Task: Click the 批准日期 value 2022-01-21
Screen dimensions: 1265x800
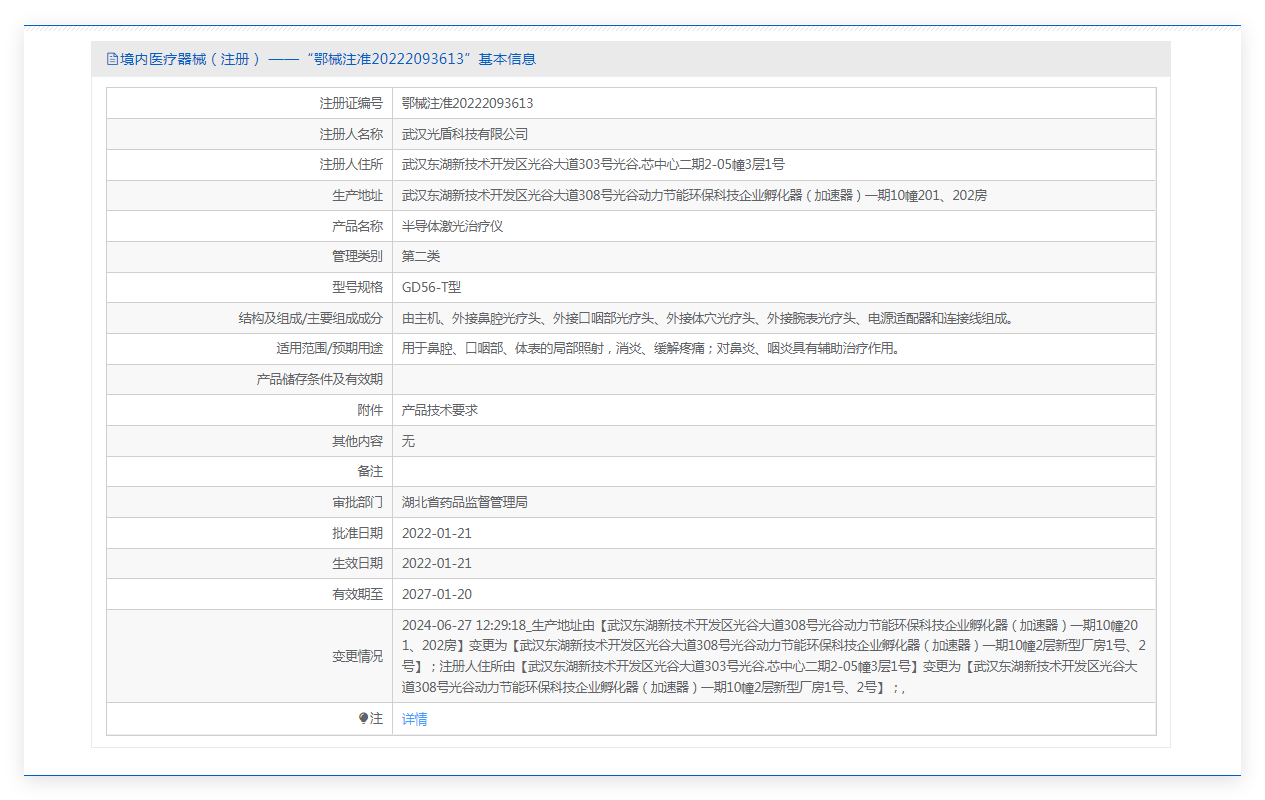Action: coord(436,533)
